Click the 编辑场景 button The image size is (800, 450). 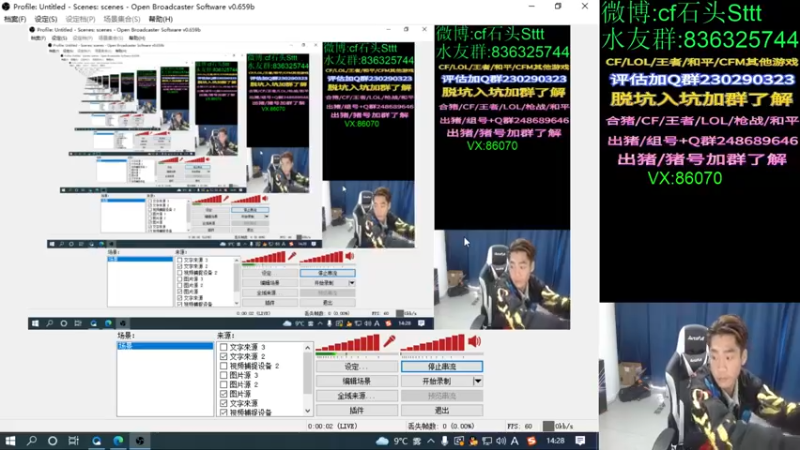click(x=357, y=381)
